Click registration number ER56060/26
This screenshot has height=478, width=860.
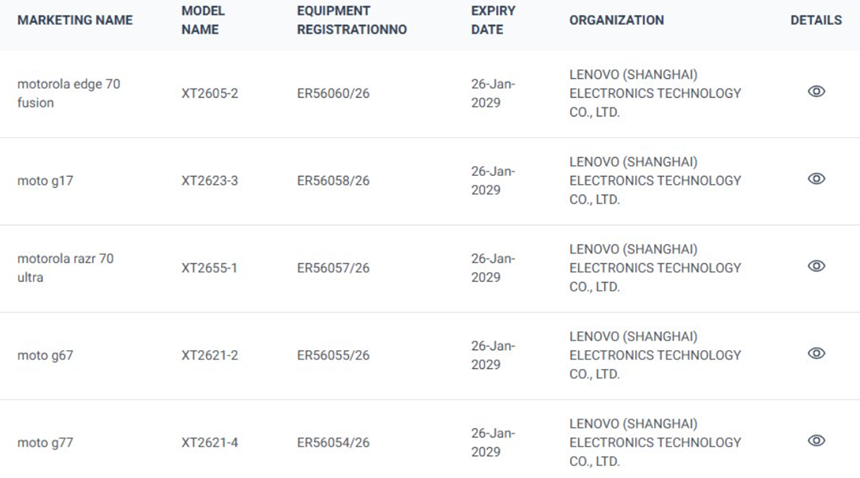pos(333,93)
